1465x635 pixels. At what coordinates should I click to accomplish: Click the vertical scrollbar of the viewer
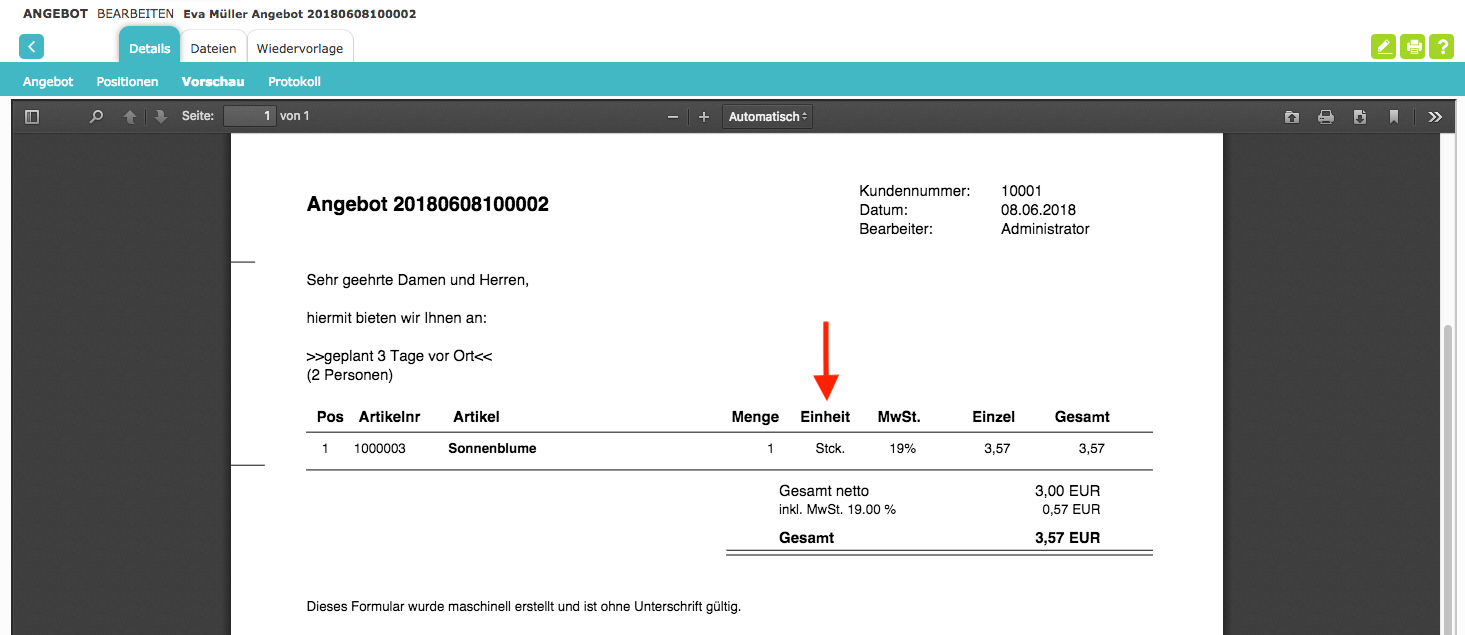pos(1450,480)
